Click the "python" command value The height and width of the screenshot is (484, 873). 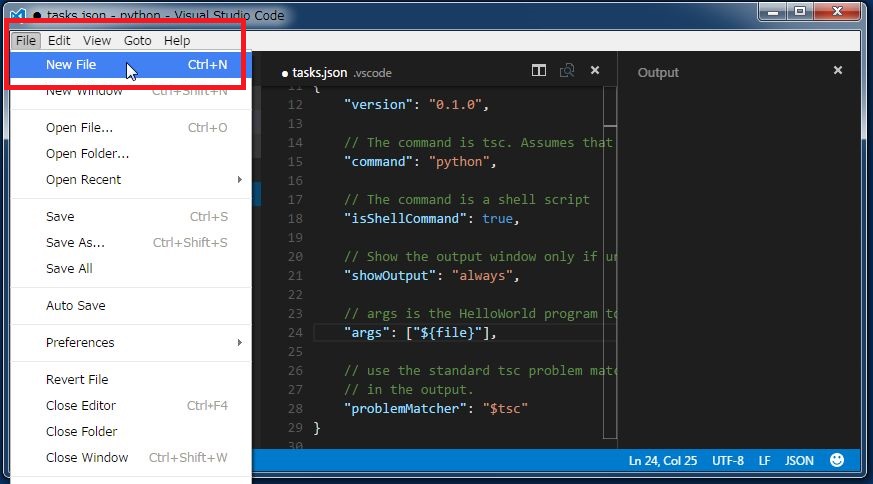tap(459, 162)
